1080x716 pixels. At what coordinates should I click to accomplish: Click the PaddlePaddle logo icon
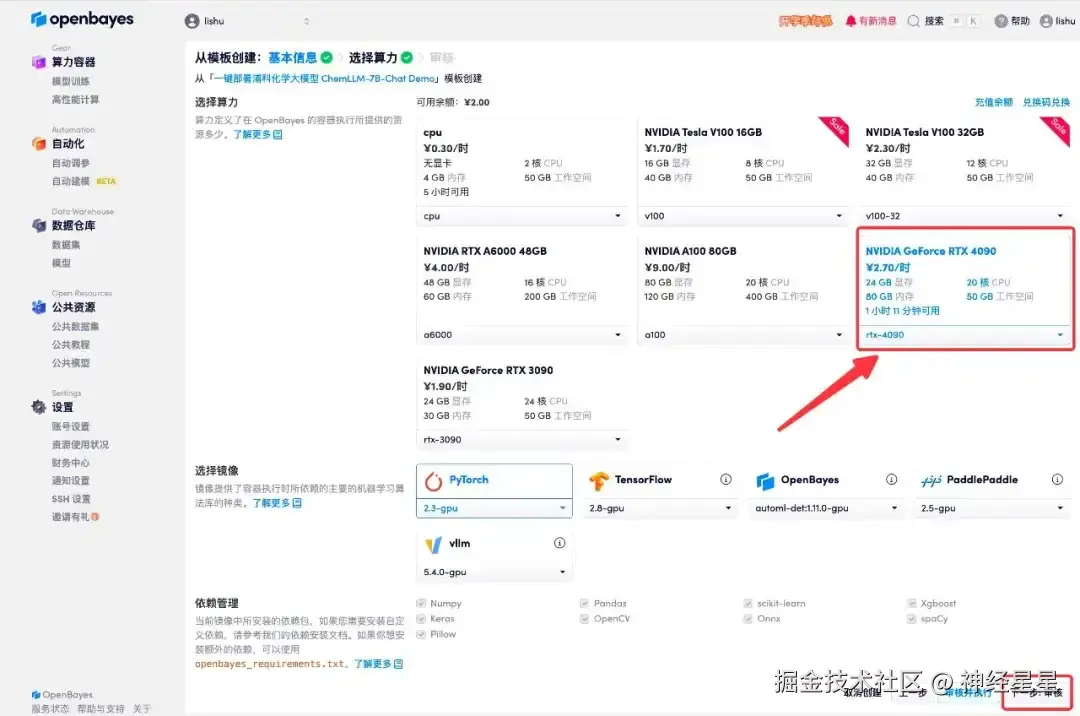click(931, 481)
